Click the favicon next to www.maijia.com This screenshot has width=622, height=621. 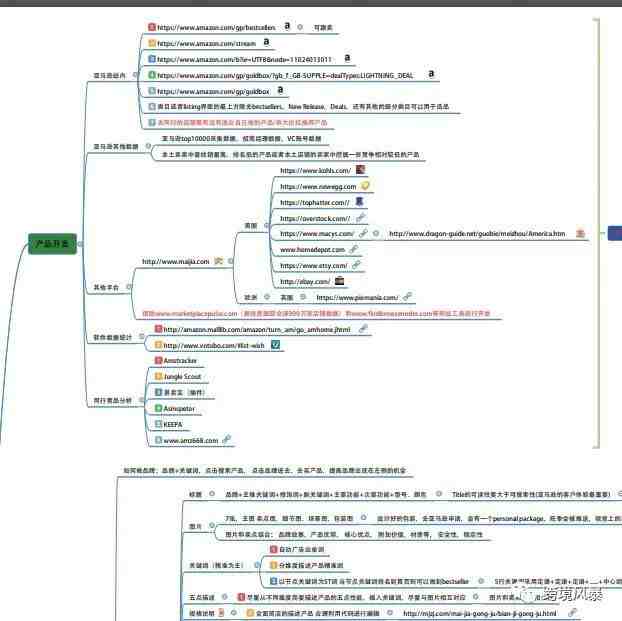click(219, 261)
